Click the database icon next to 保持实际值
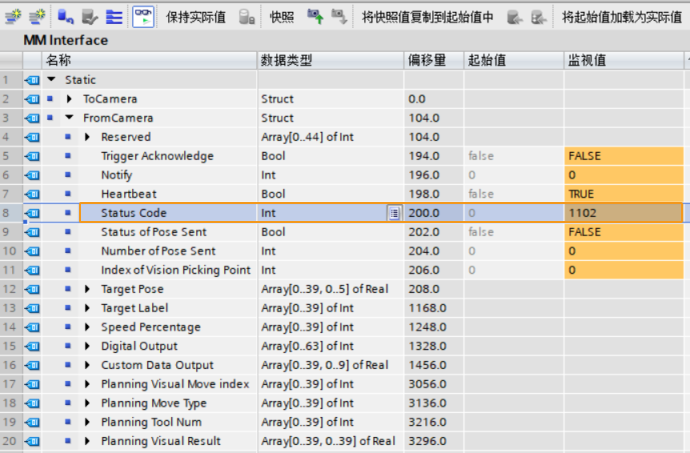The height and width of the screenshot is (453, 690). 246,17
